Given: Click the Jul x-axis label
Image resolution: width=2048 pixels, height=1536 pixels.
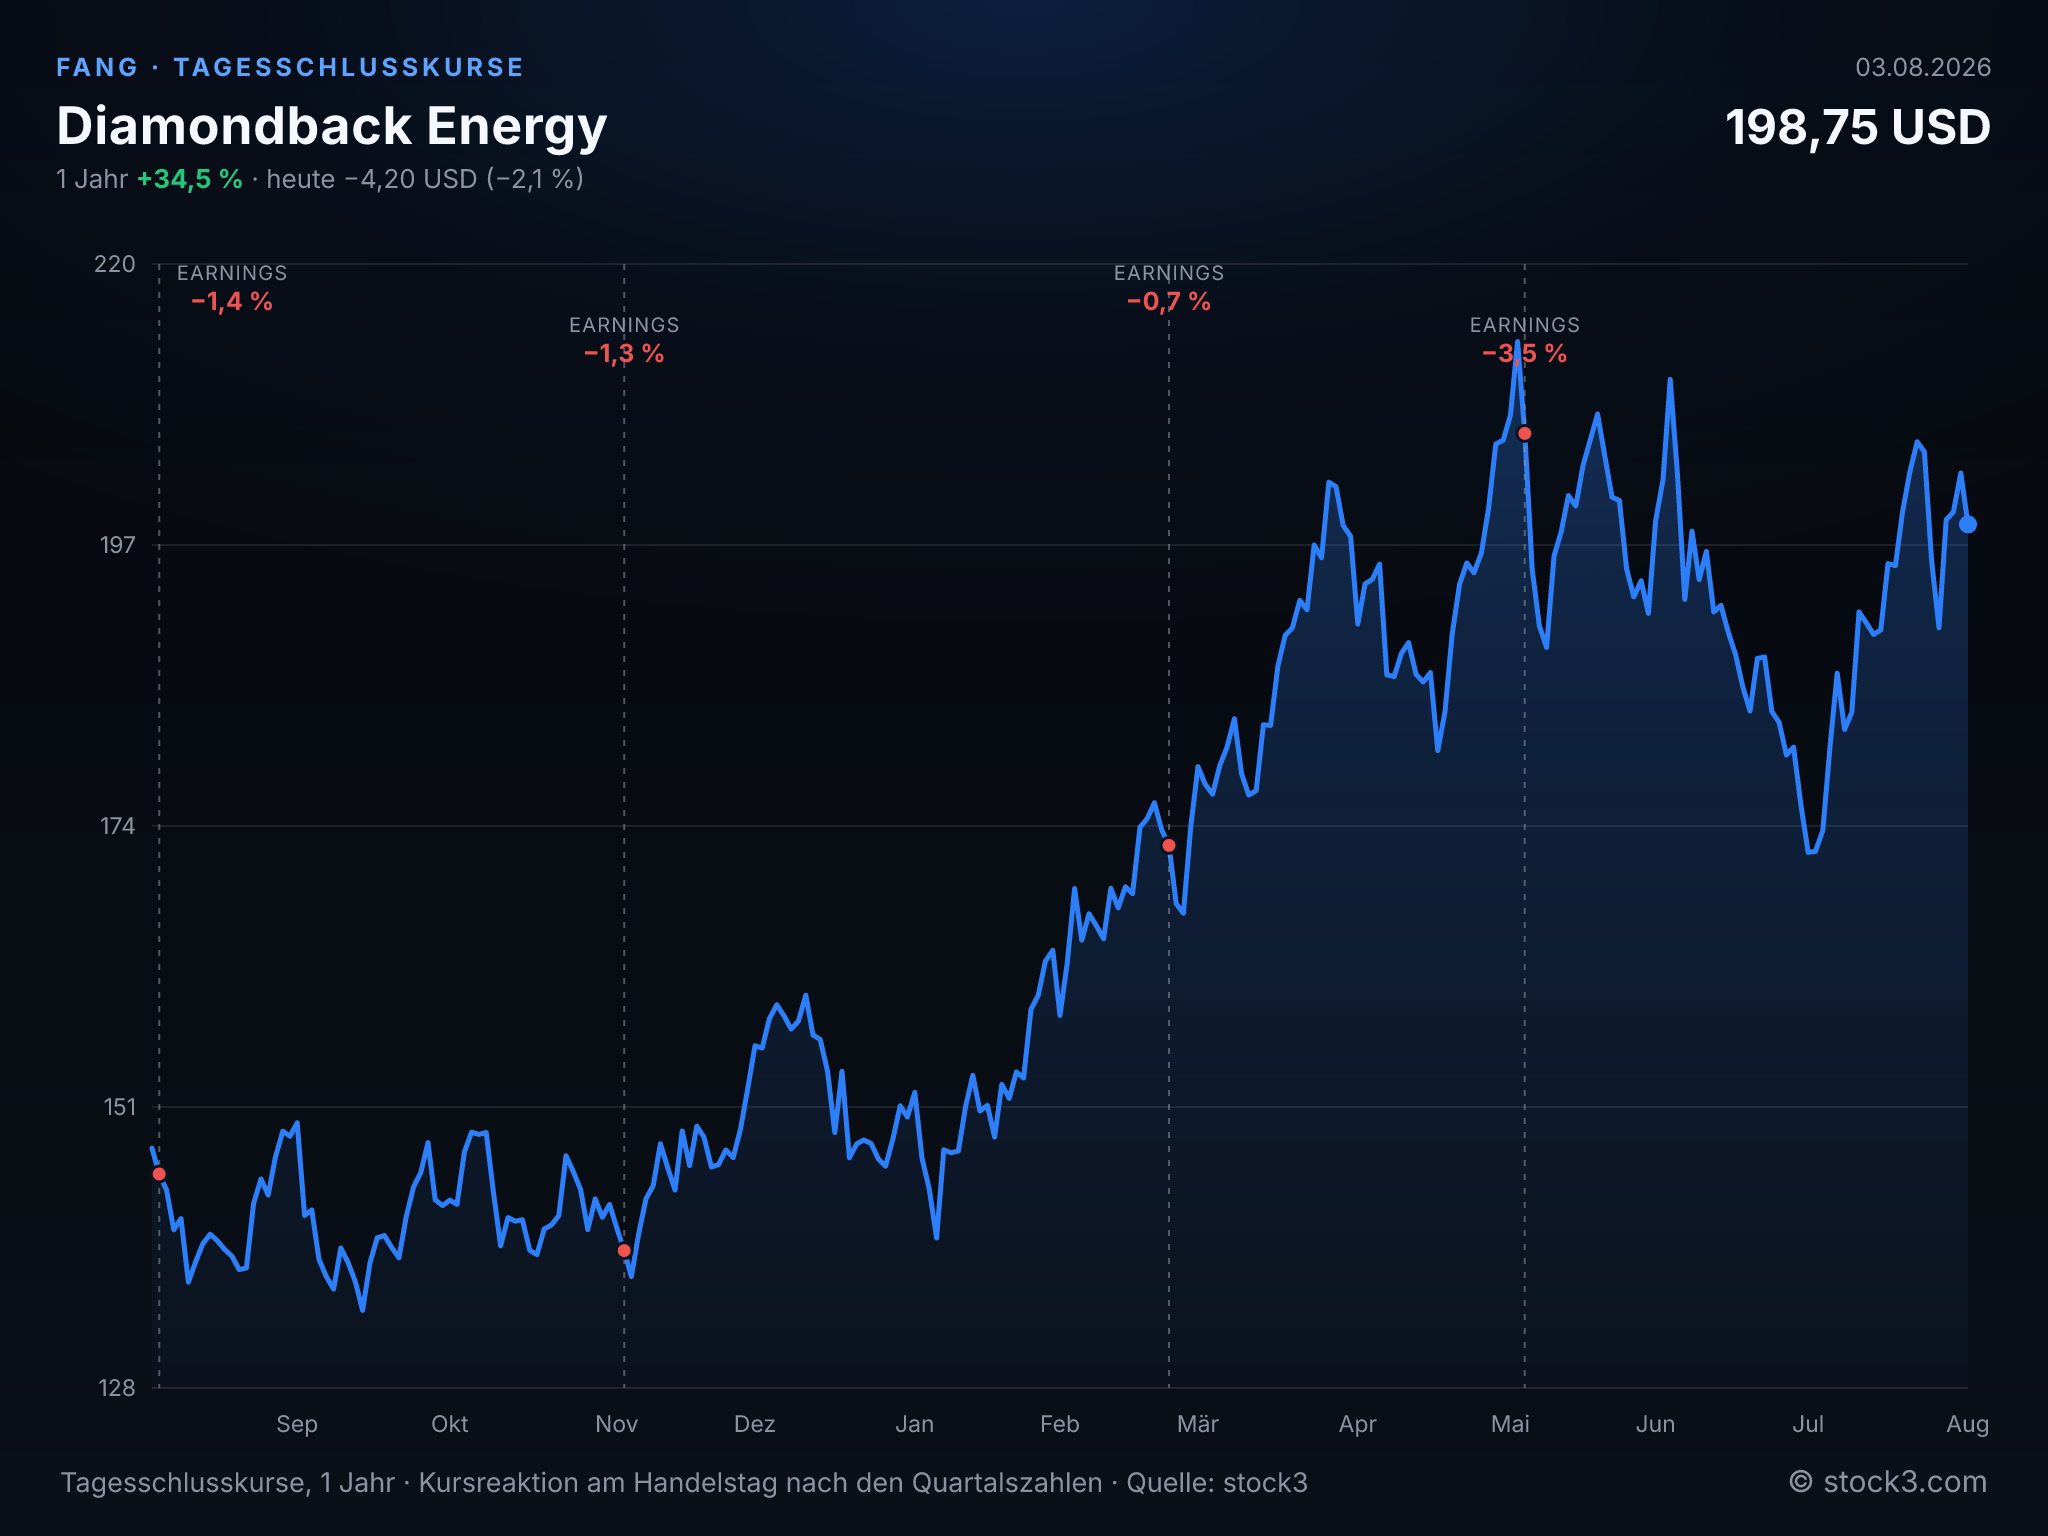Looking at the screenshot, I should click(1808, 1424).
